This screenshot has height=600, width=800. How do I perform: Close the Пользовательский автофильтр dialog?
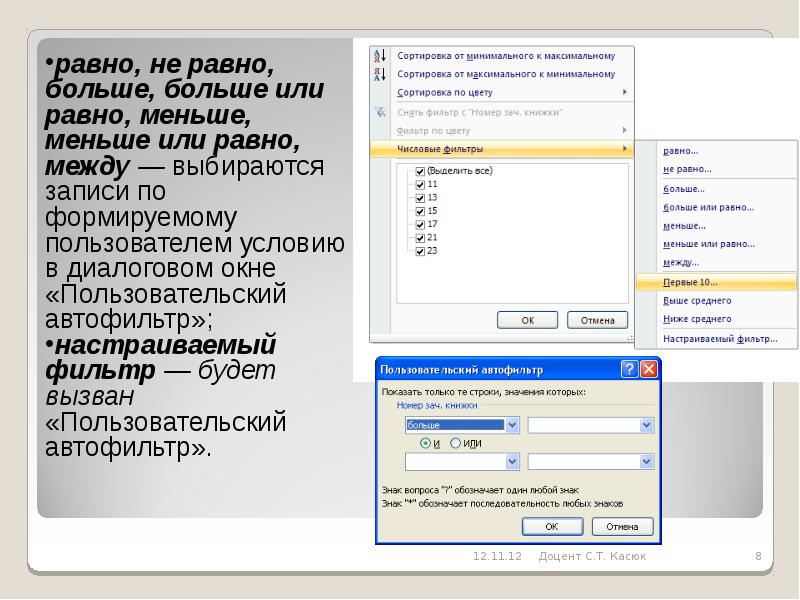tap(649, 369)
